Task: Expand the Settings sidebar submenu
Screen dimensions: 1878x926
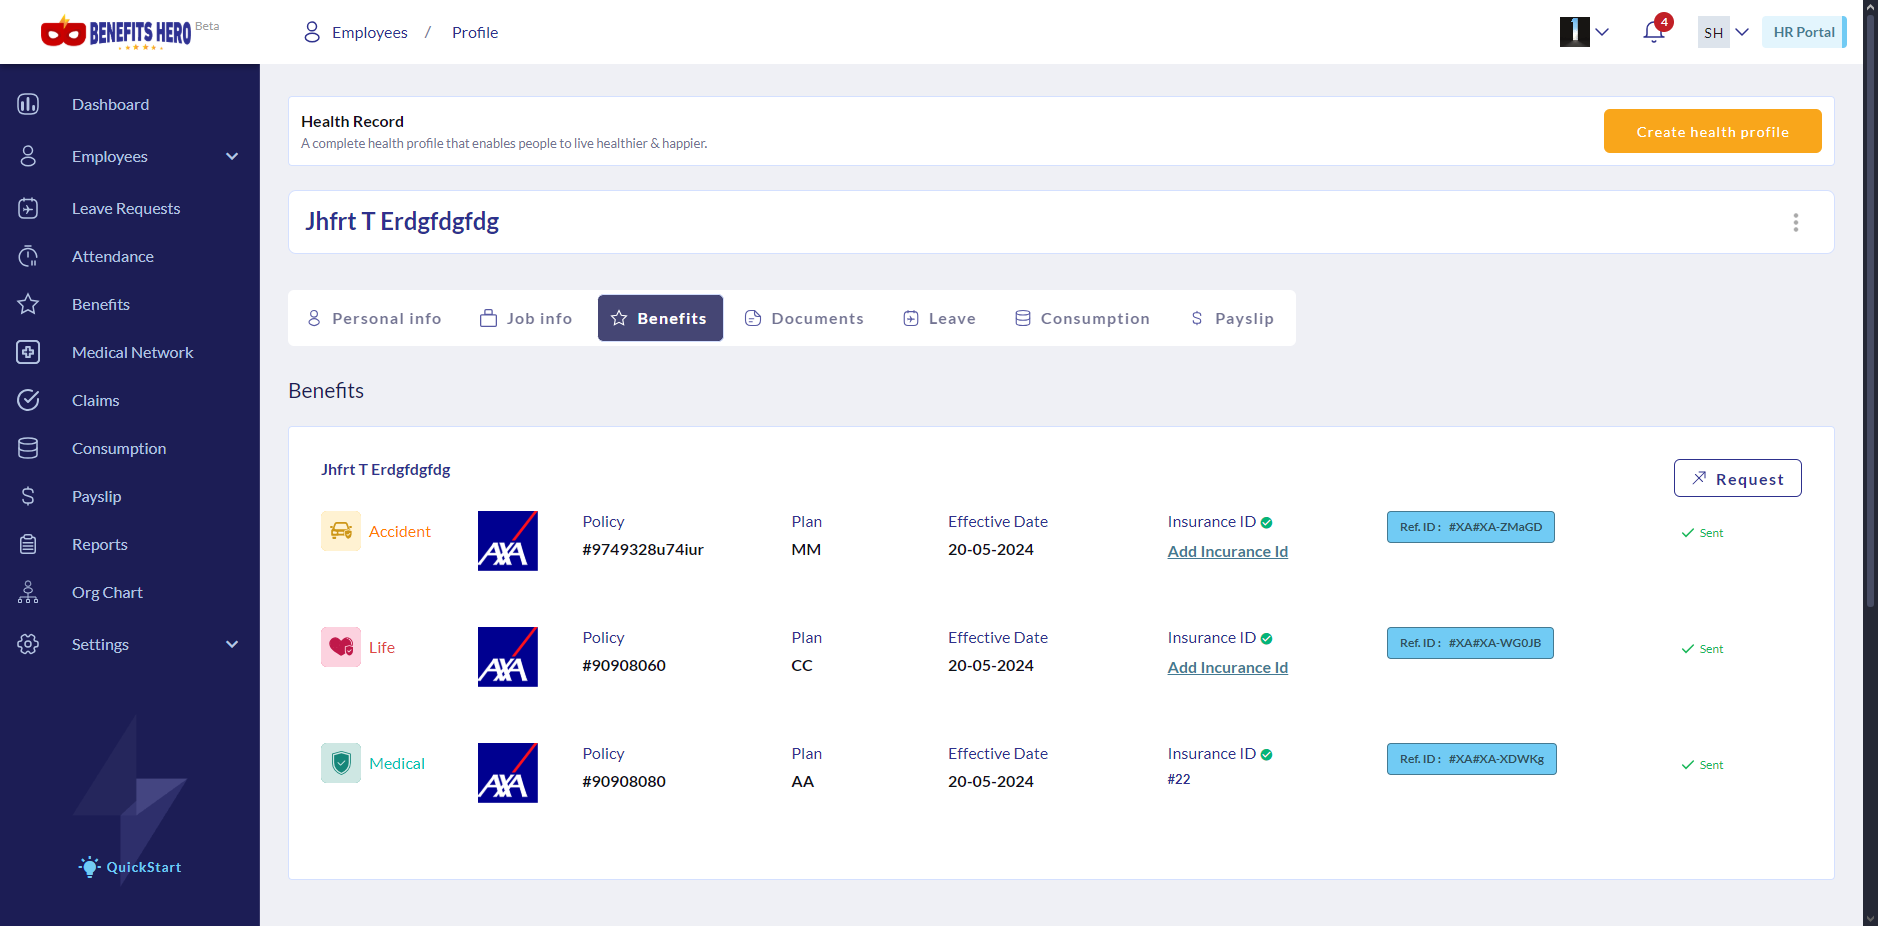Action: (x=232, y=644)
